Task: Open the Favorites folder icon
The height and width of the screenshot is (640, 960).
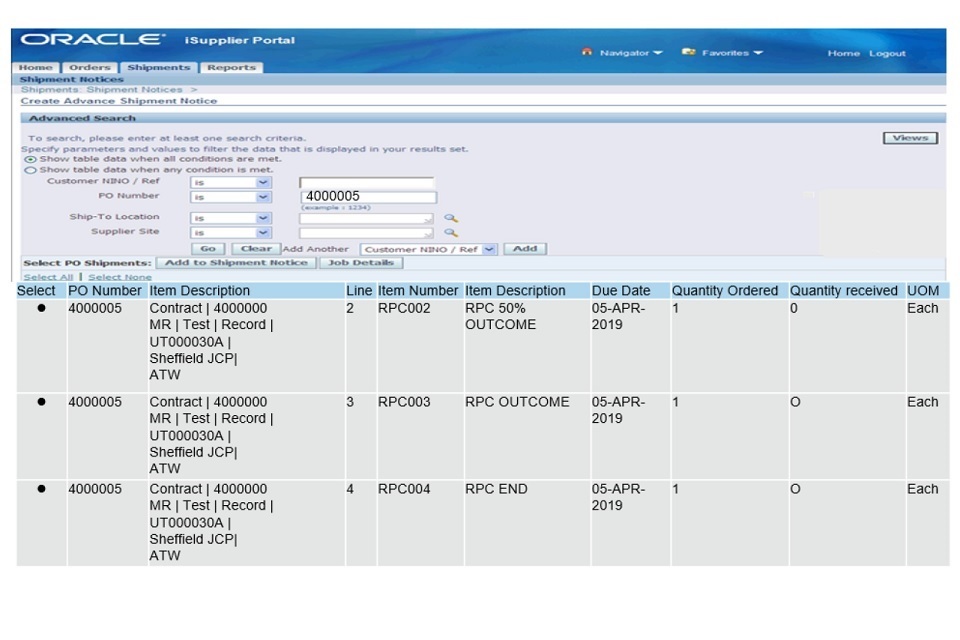Action: (688, 53)
